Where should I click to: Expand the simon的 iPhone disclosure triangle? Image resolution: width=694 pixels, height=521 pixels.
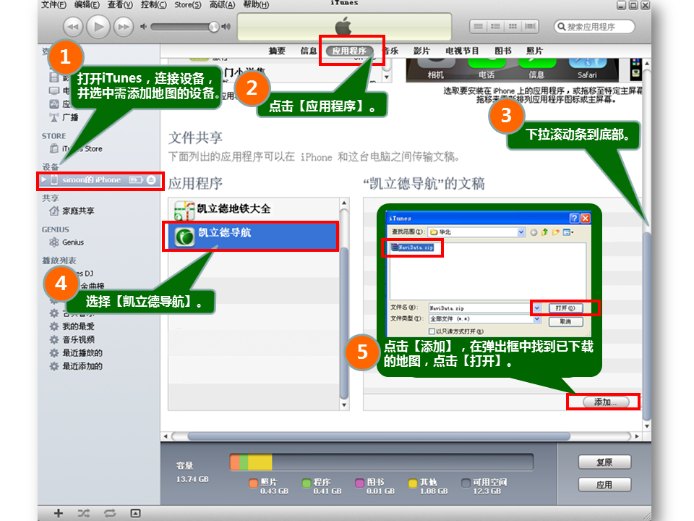coord(44,180)
